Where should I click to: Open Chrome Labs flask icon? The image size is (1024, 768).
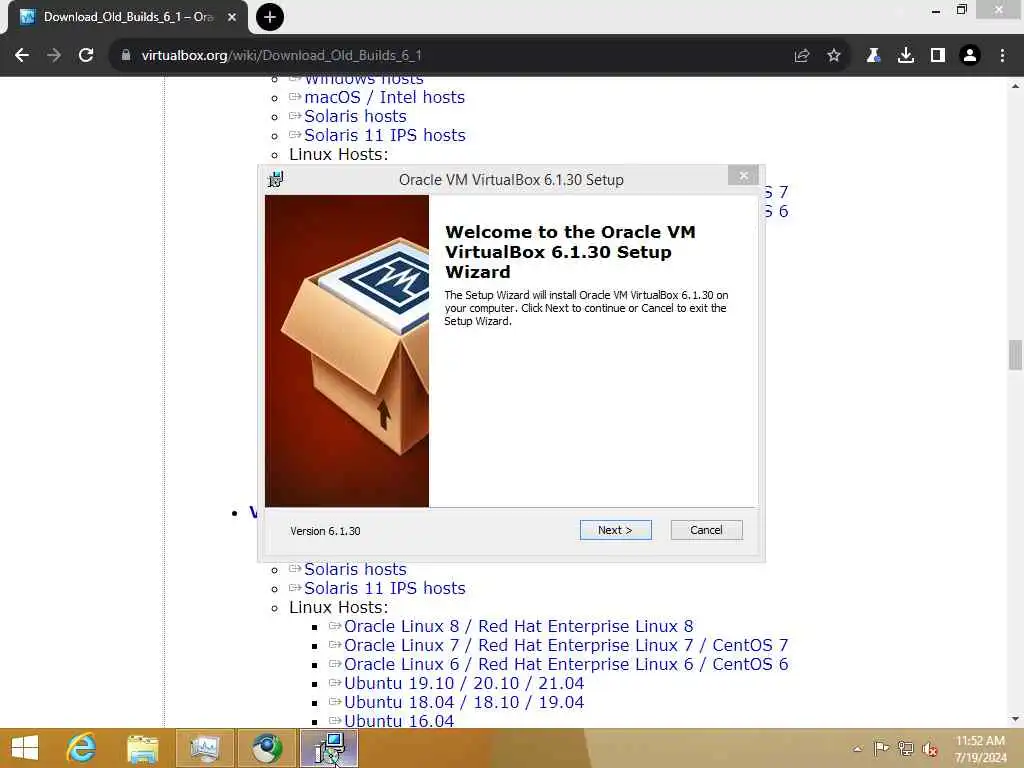[873, 56]
